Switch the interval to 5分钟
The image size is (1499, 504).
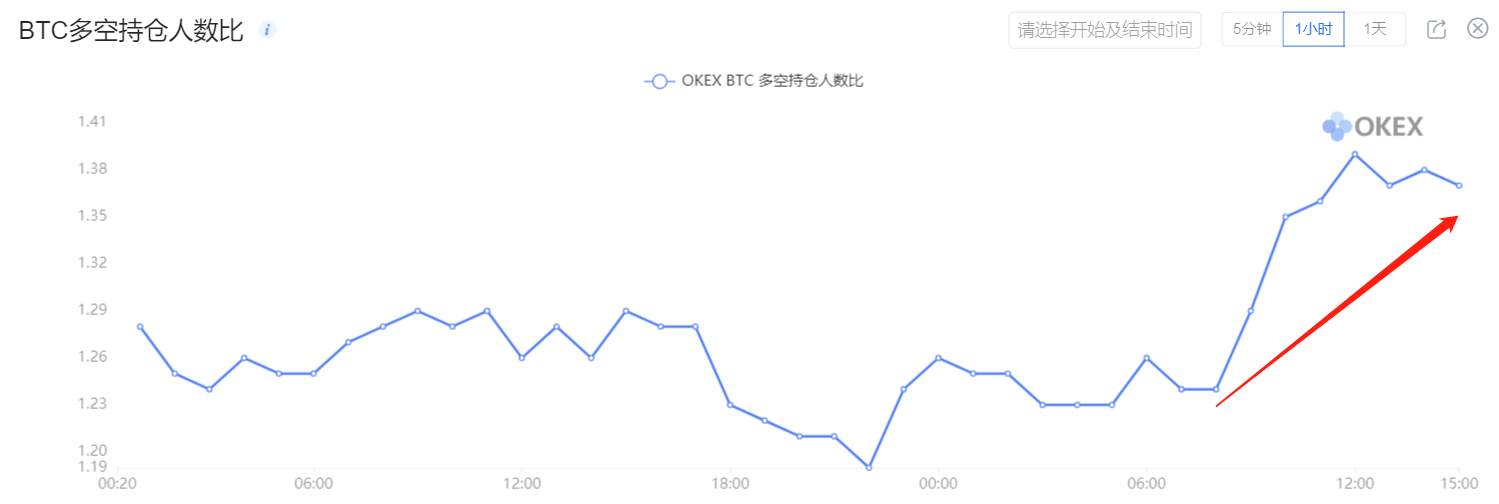click(x=1252, y=29)
